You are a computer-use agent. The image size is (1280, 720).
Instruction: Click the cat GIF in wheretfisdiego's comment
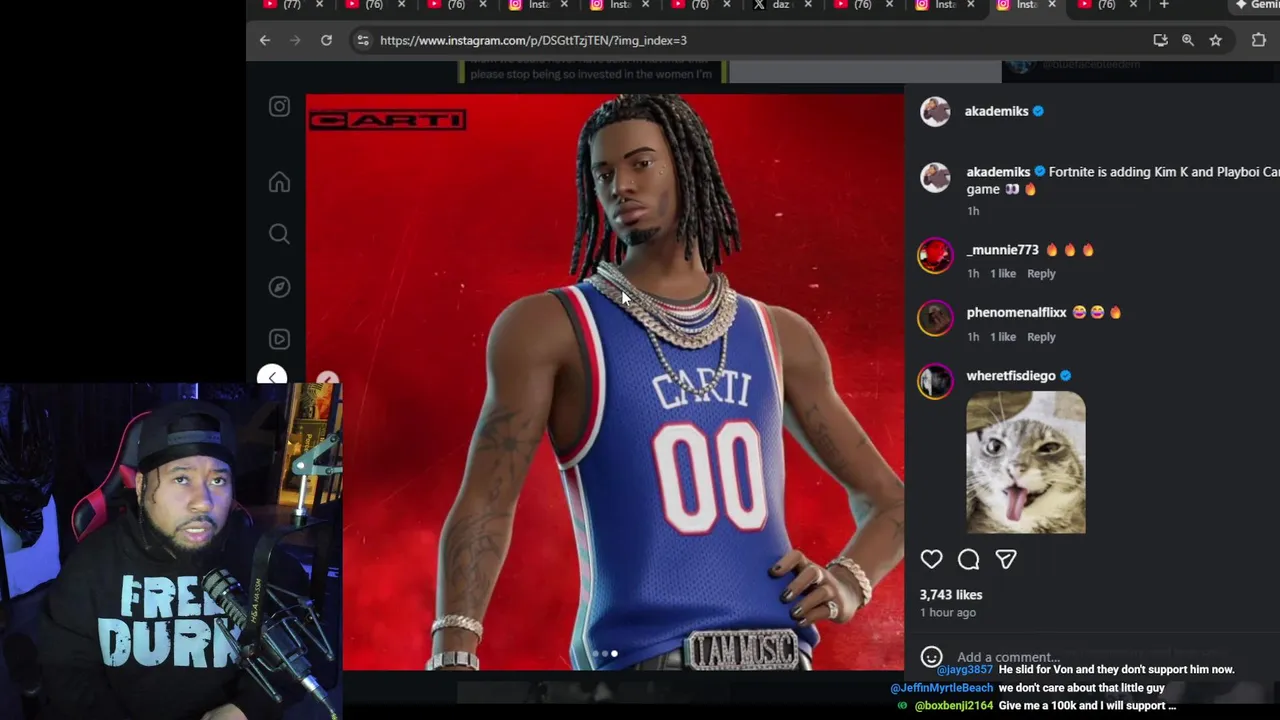tap(1026, 462)
